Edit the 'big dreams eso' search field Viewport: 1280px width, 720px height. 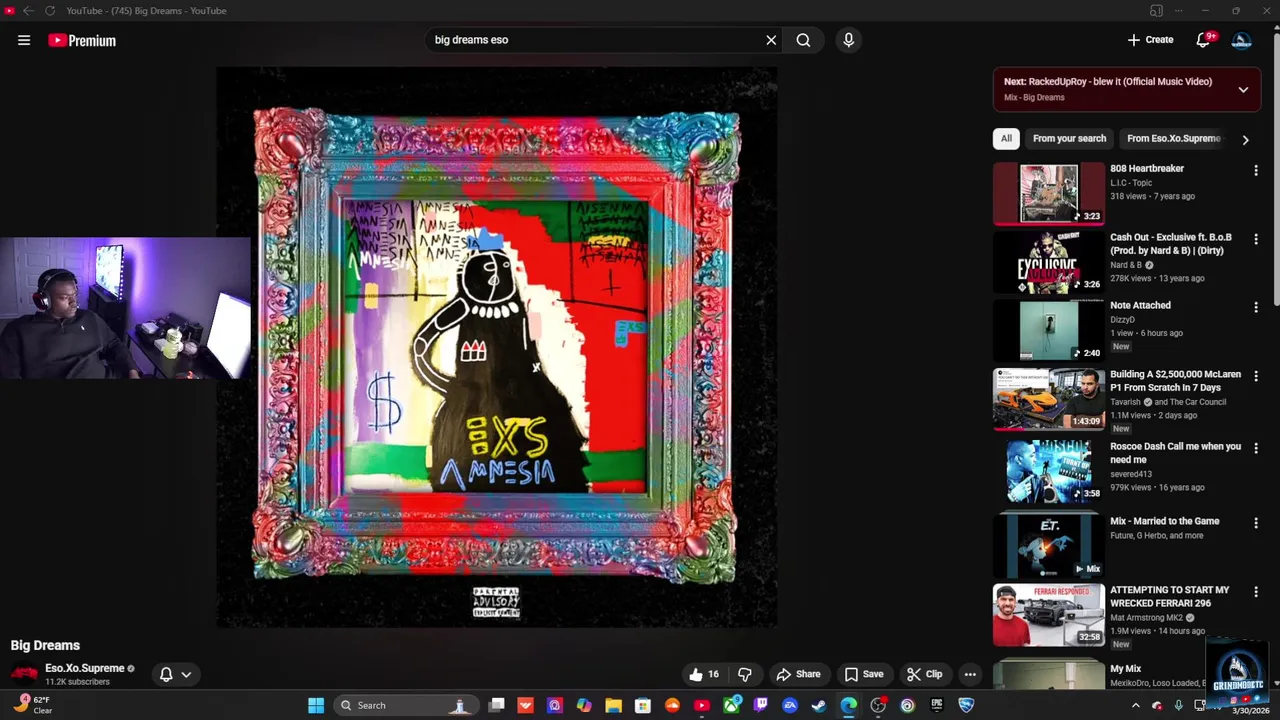(x=595, y=40)
